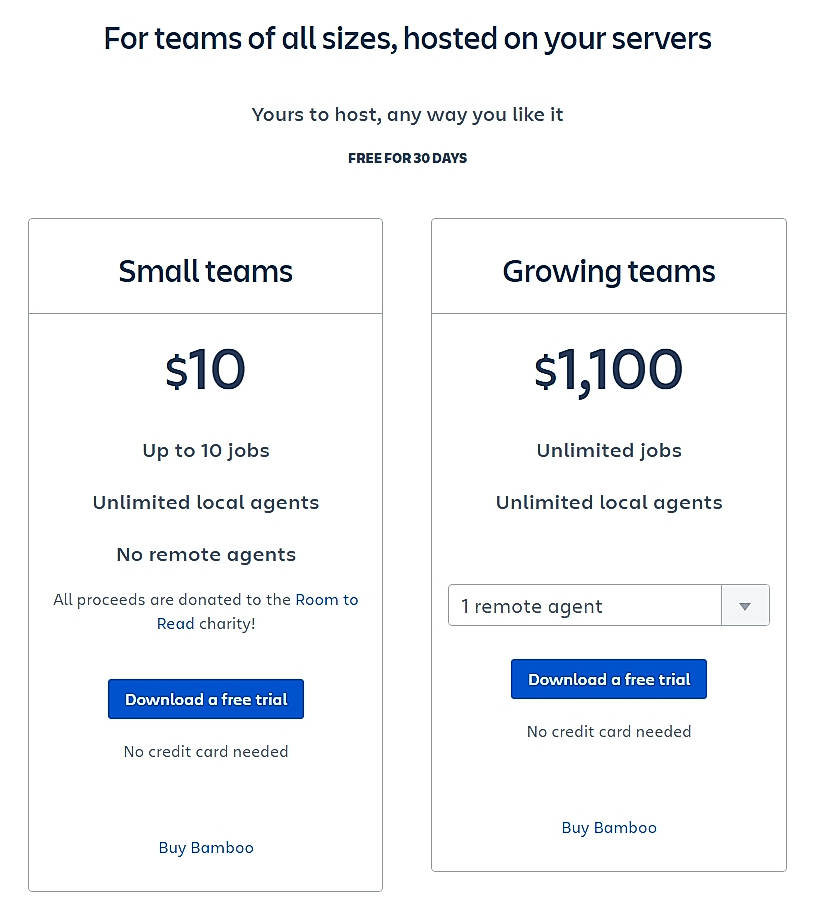Click 'No credit card needed' under Growing teams

click(x=609, y=731)
